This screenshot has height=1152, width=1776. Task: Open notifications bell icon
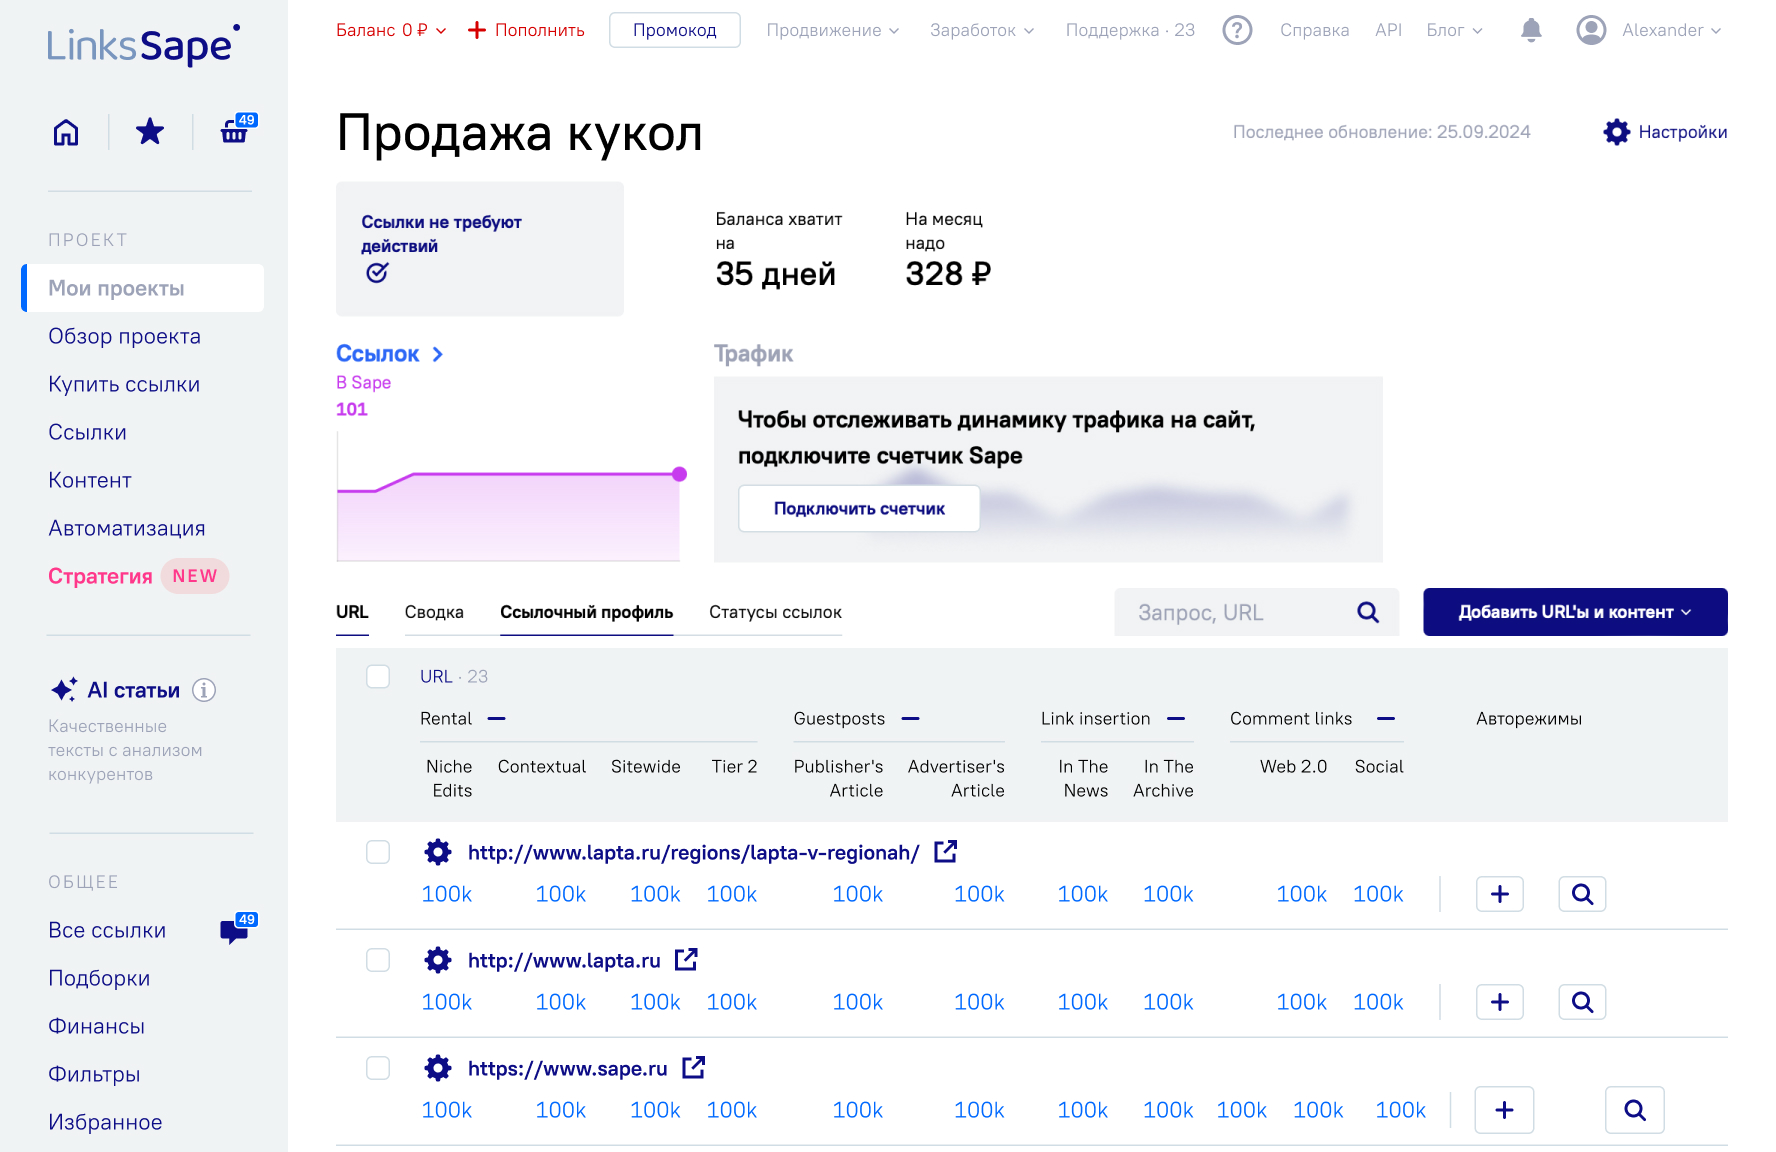click(1531, 30)
